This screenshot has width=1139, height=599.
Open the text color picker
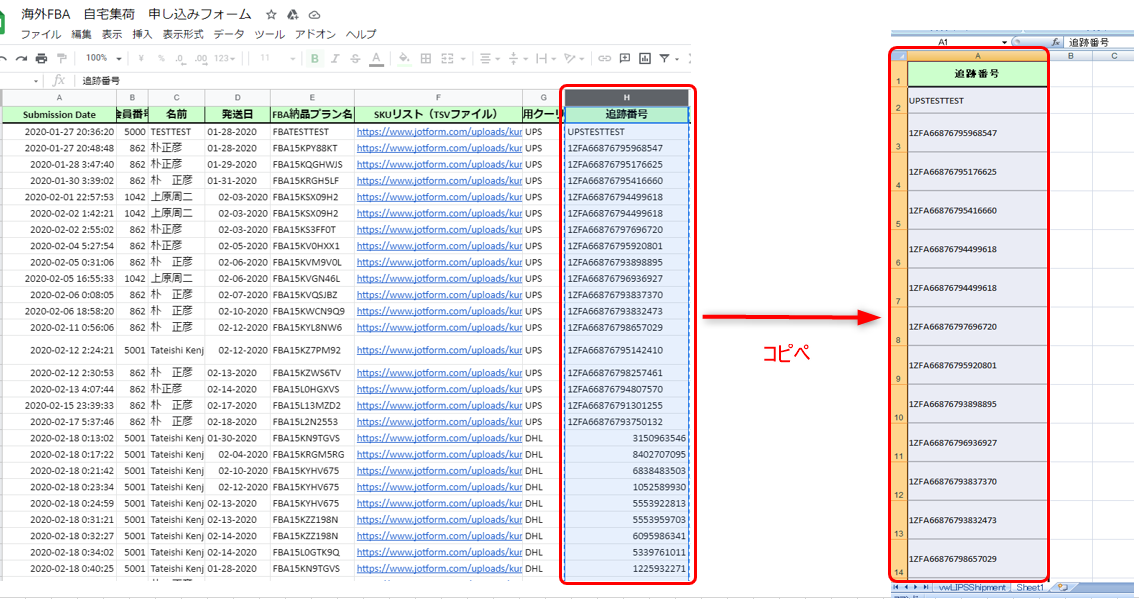coord(376,59)
